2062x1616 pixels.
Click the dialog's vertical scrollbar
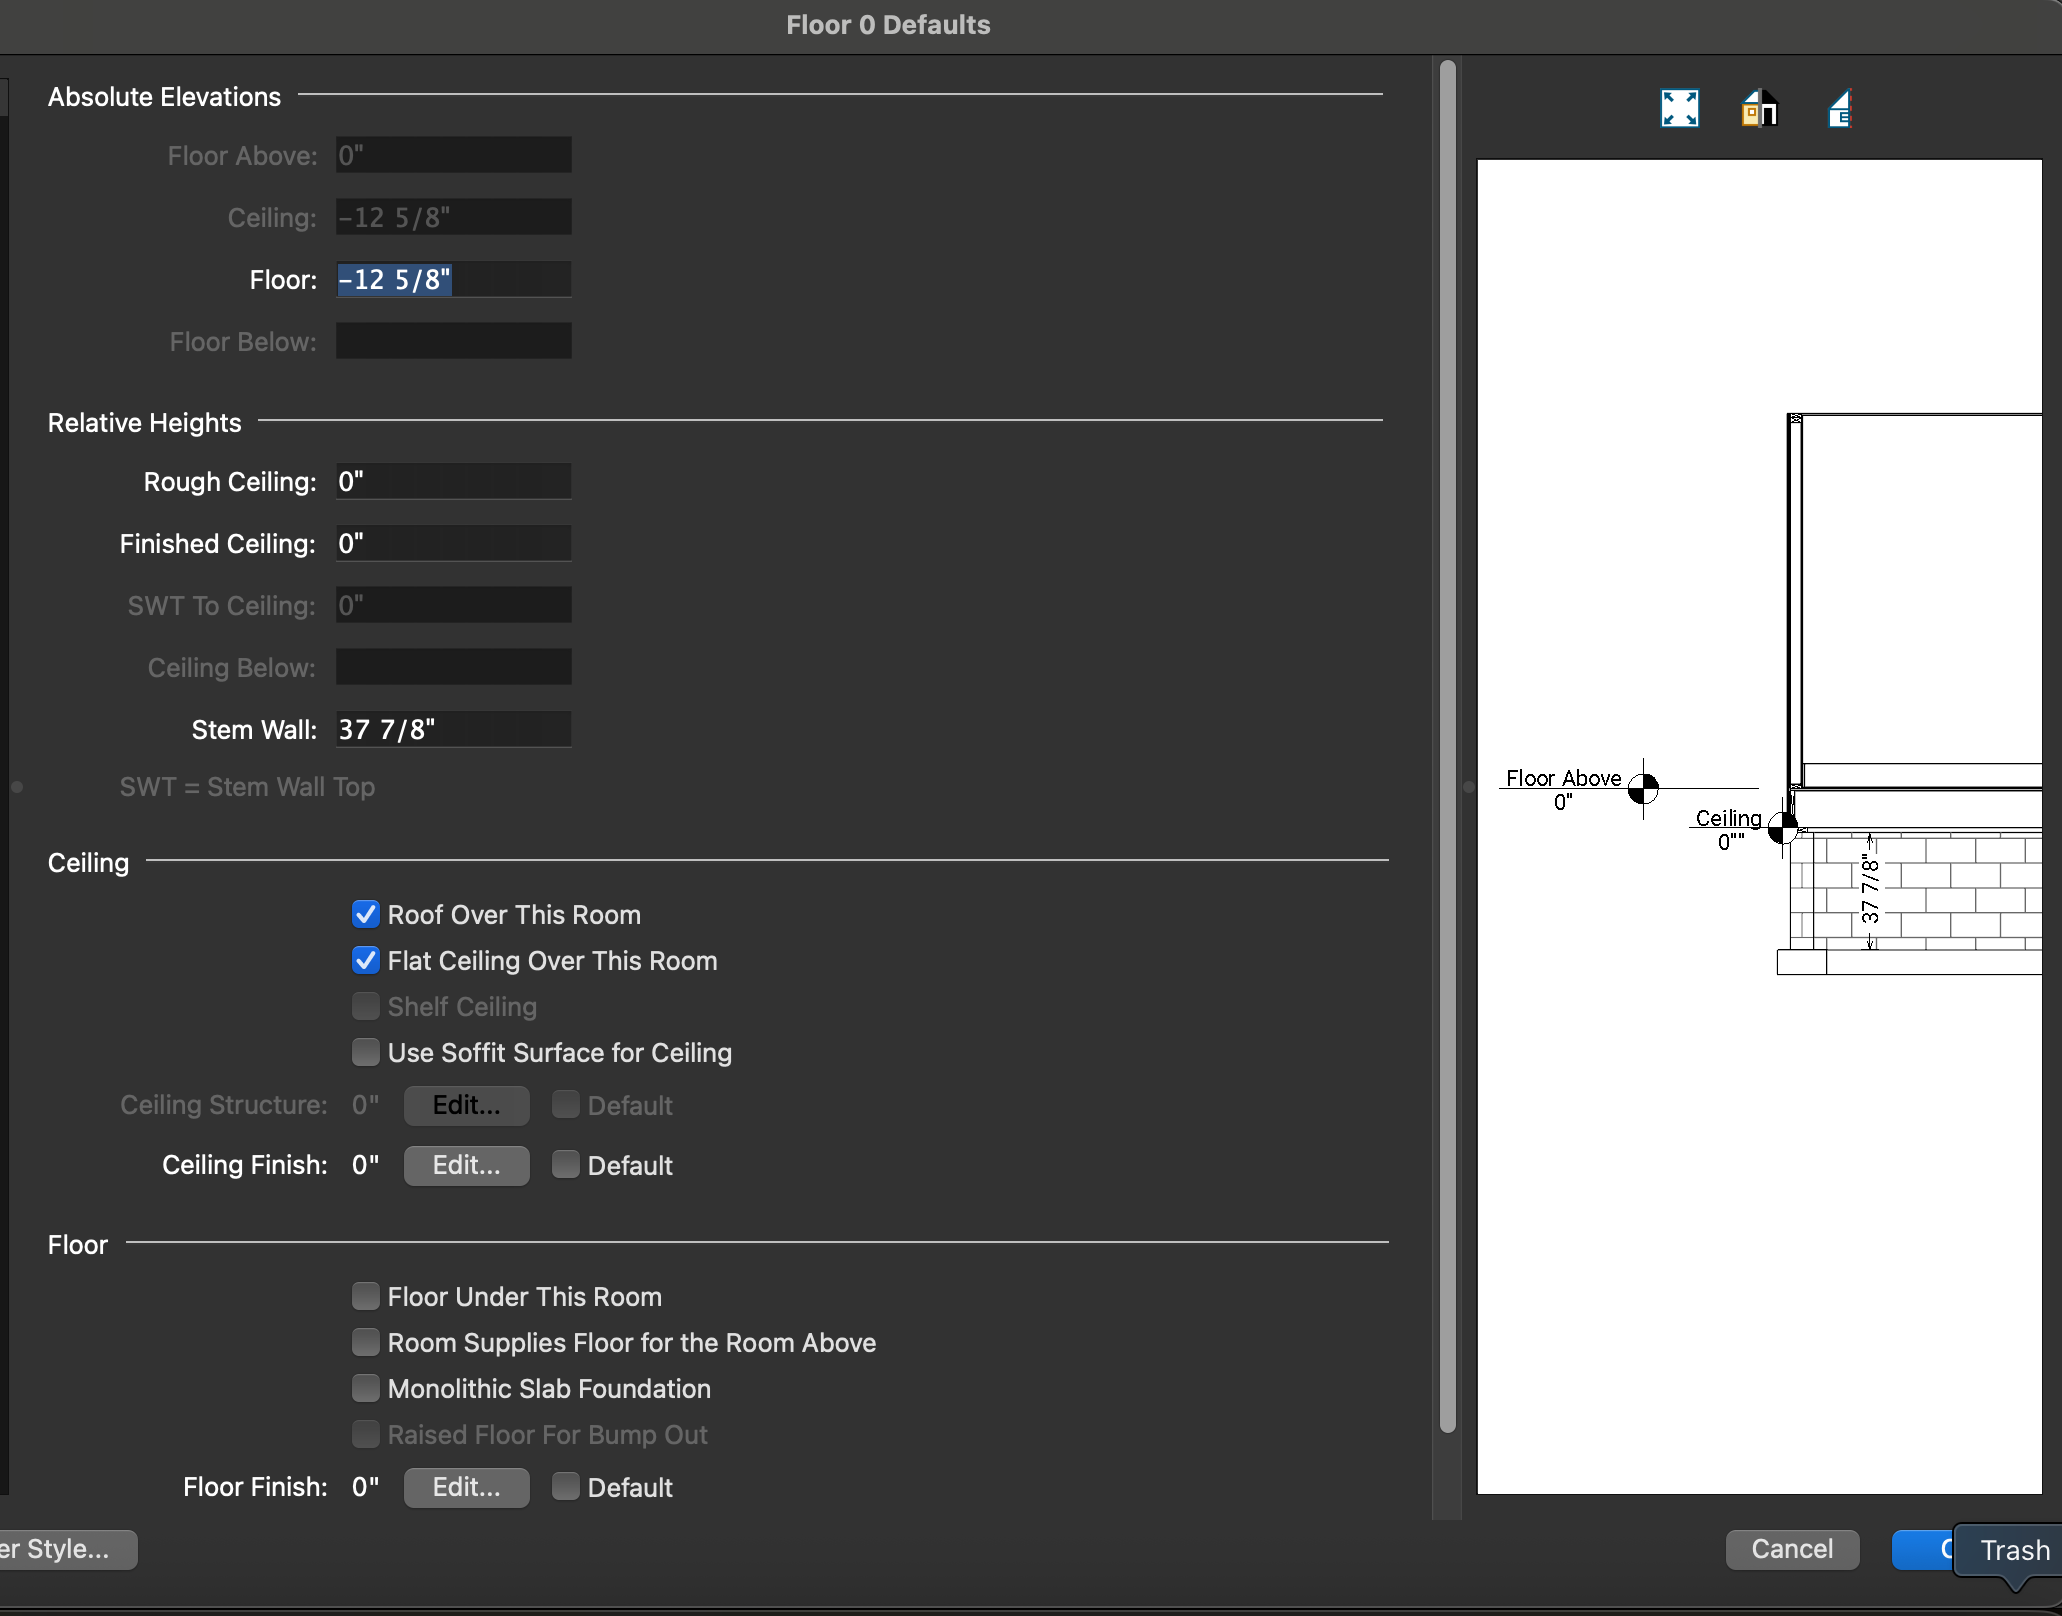[x=1447, y=745]
